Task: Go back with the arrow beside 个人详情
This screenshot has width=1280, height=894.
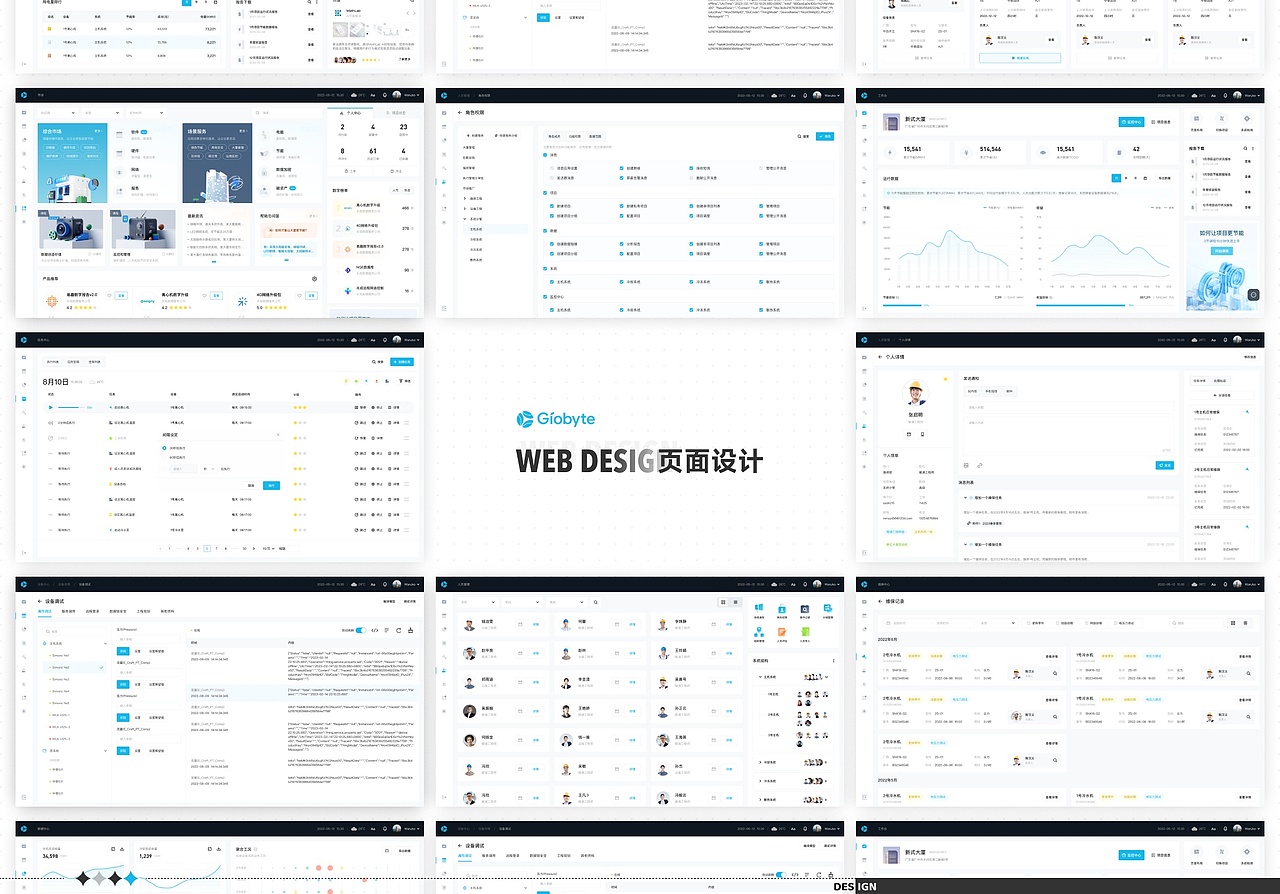Action: click(x=879, y=356)
